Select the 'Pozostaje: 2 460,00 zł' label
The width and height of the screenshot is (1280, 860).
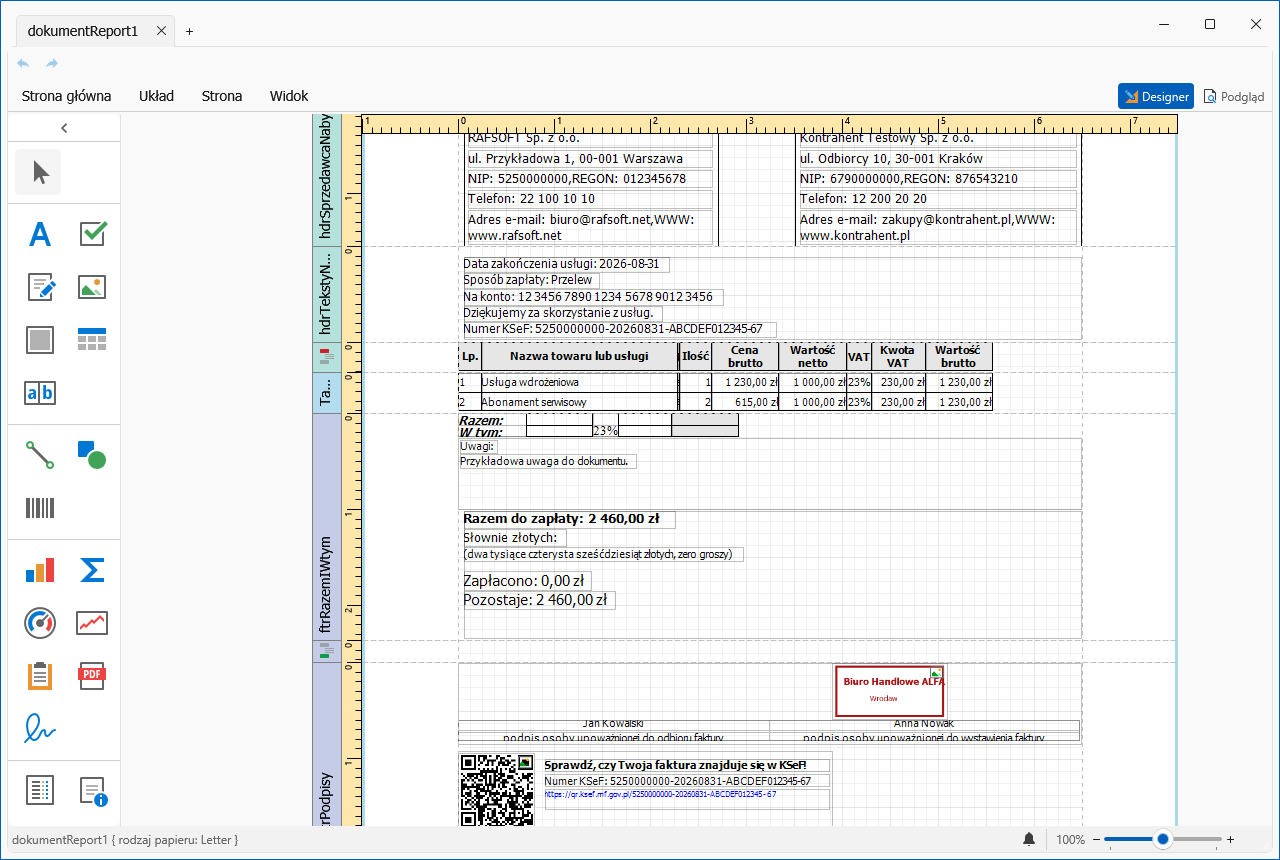[537, 600]
